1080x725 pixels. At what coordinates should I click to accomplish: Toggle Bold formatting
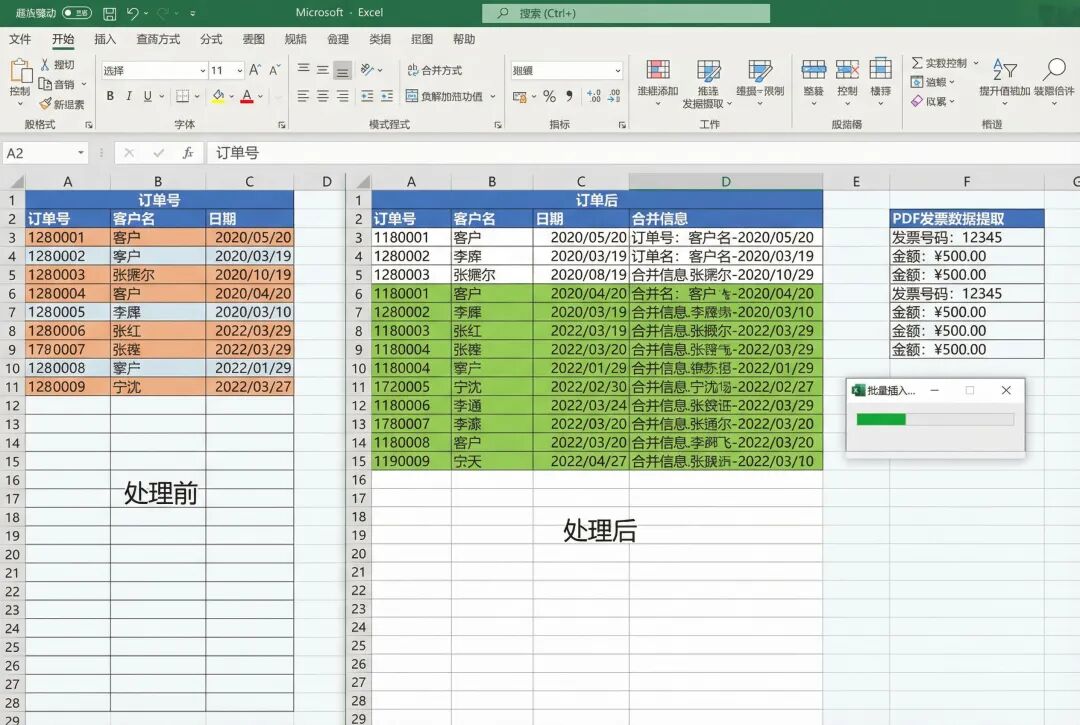click(x=110, y=96)
